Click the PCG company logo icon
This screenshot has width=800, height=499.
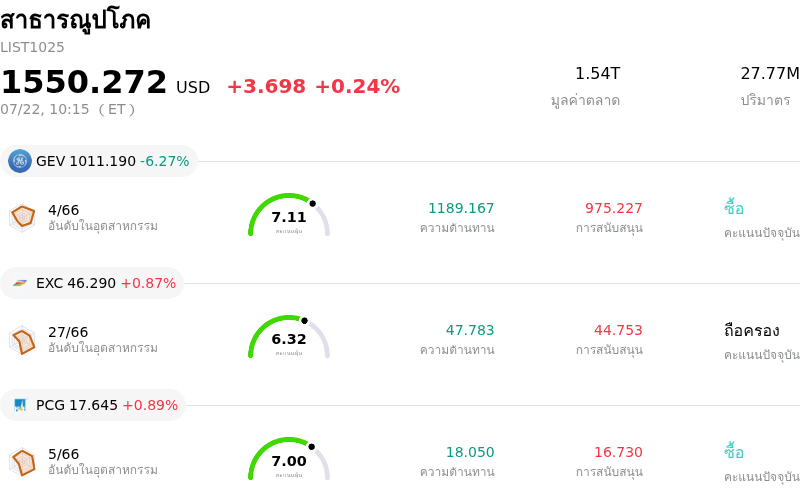click(x=20, y=405)
